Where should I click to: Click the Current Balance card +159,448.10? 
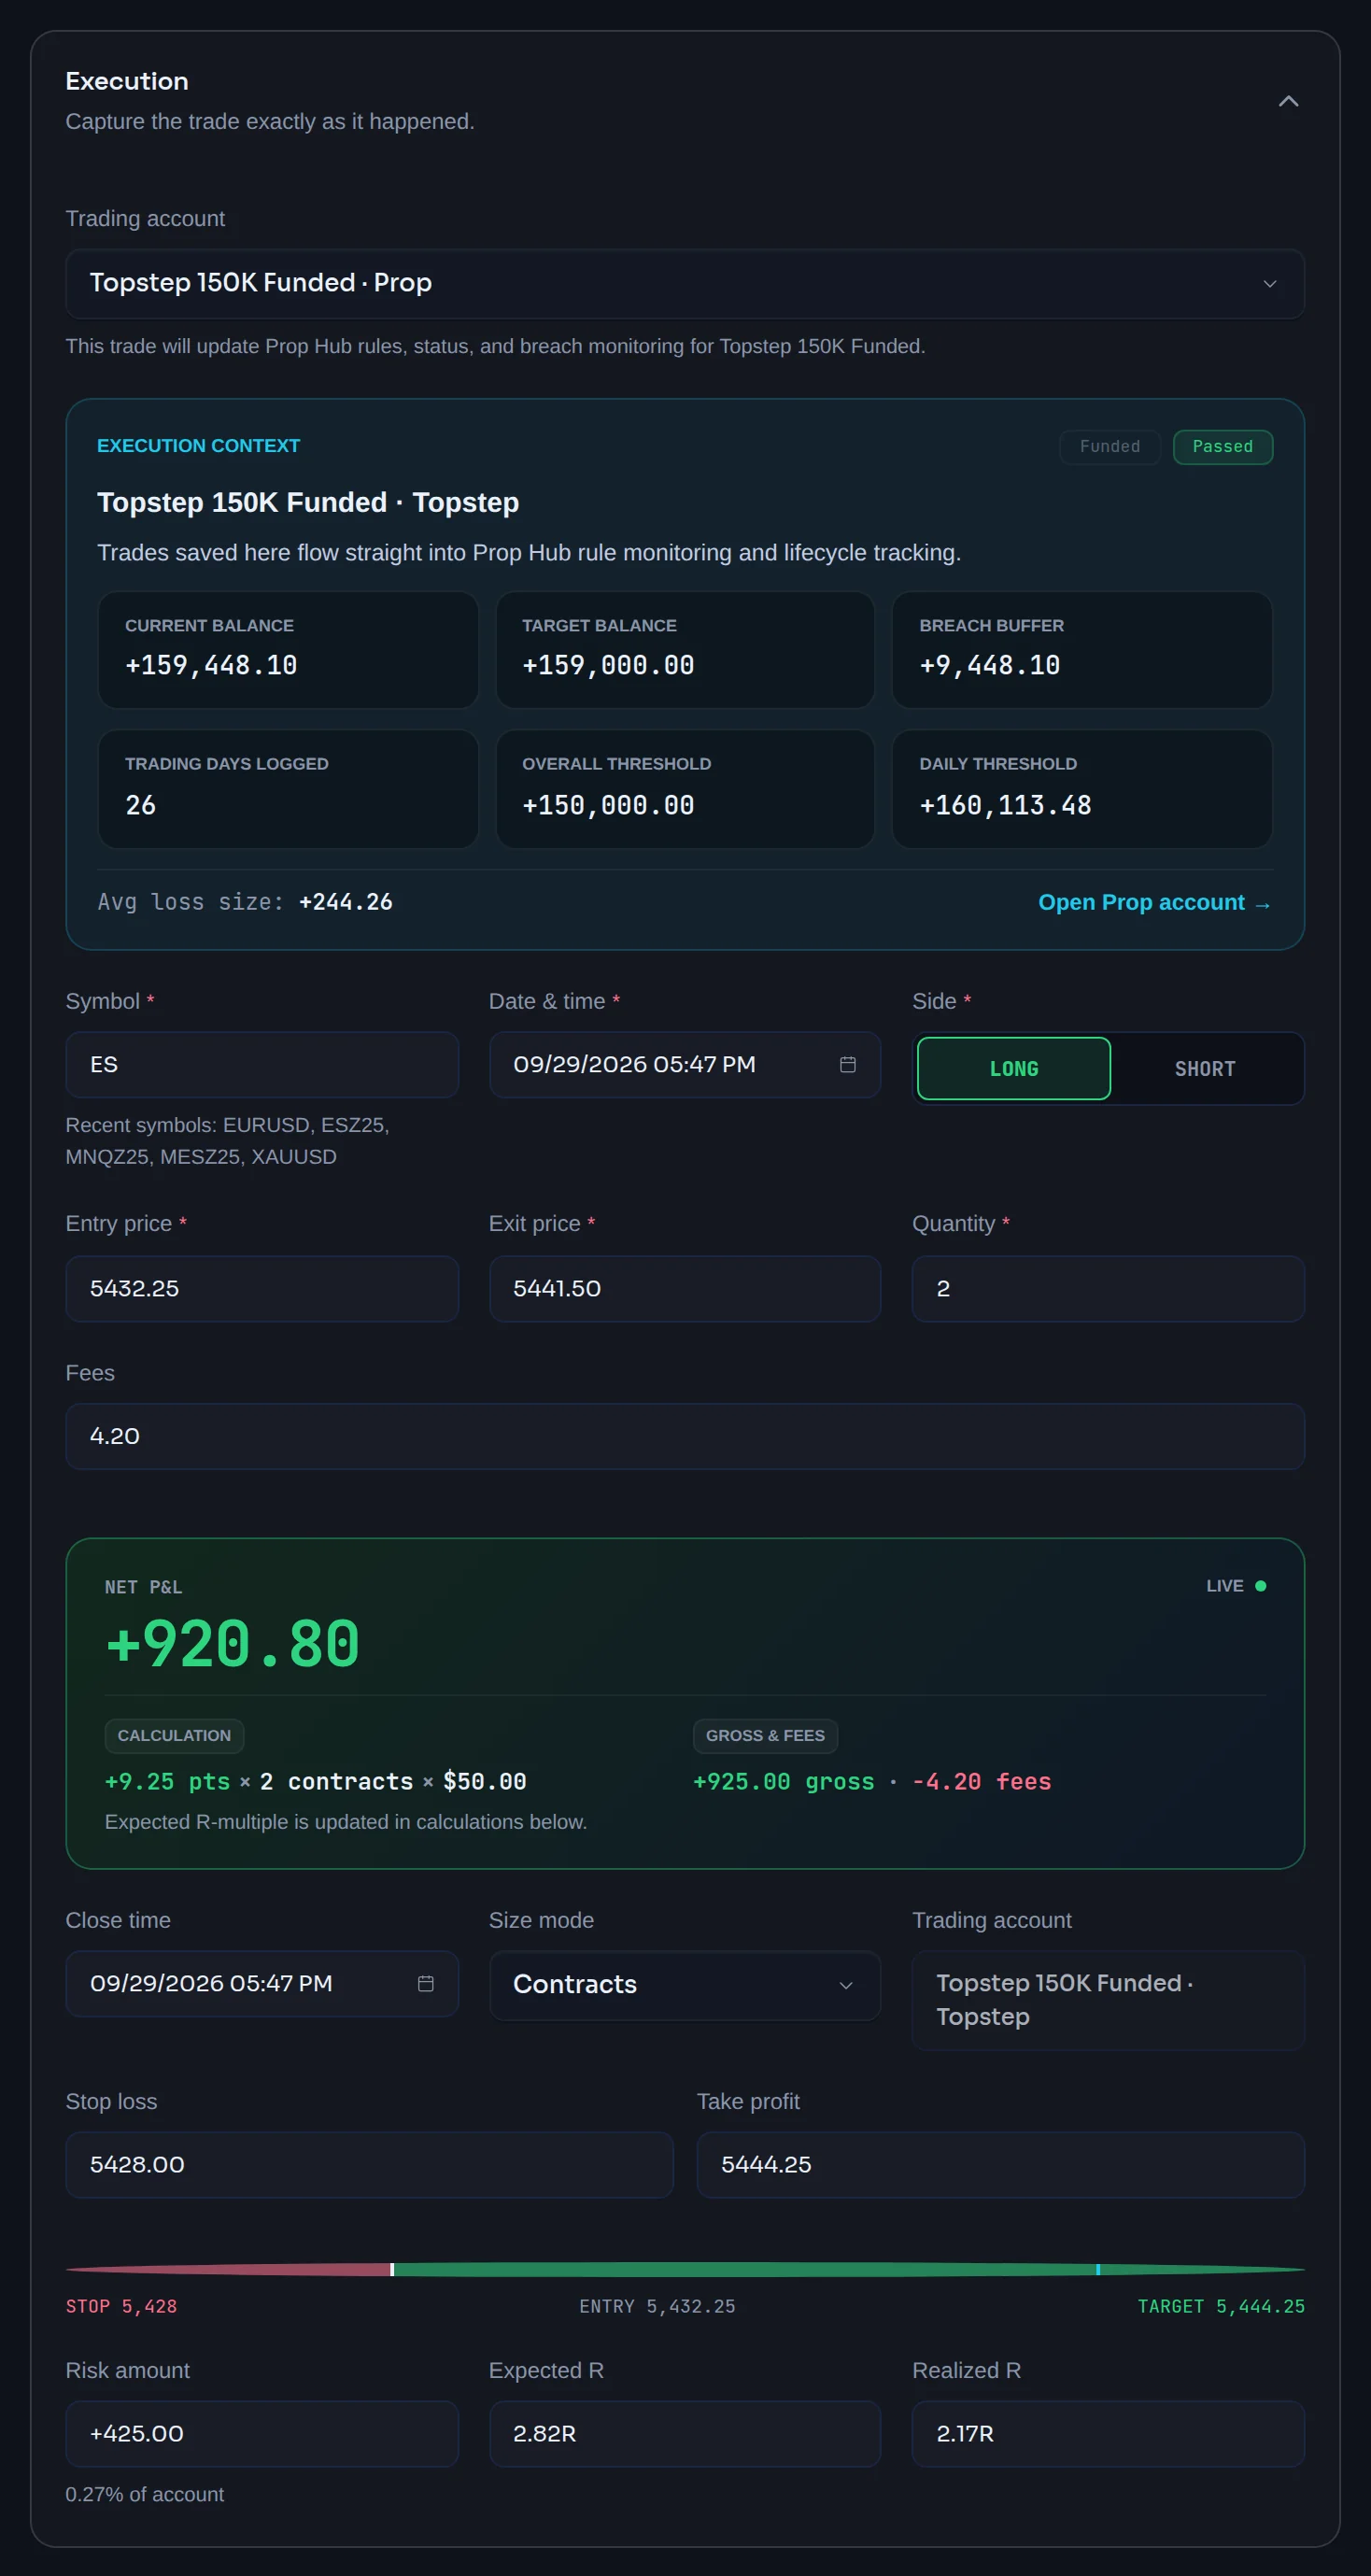tap(288, 650)
